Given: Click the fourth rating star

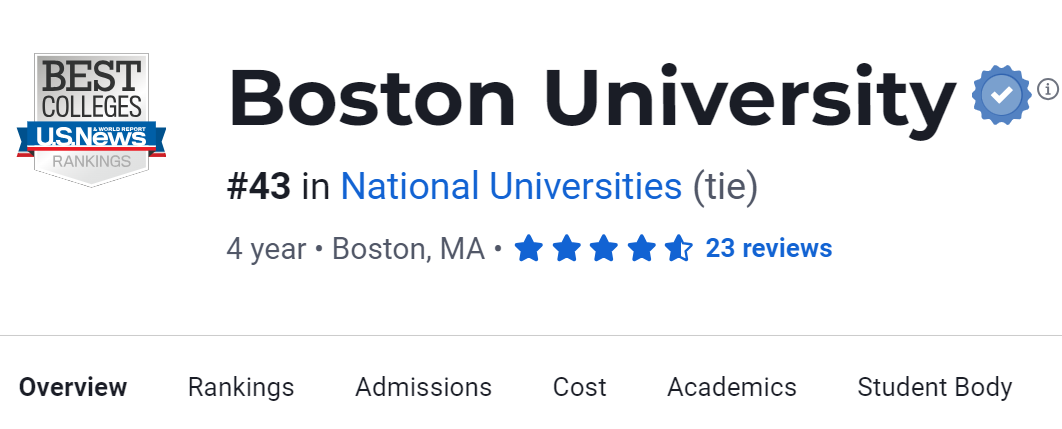Looking at the screenshot, I should (642, 248).
